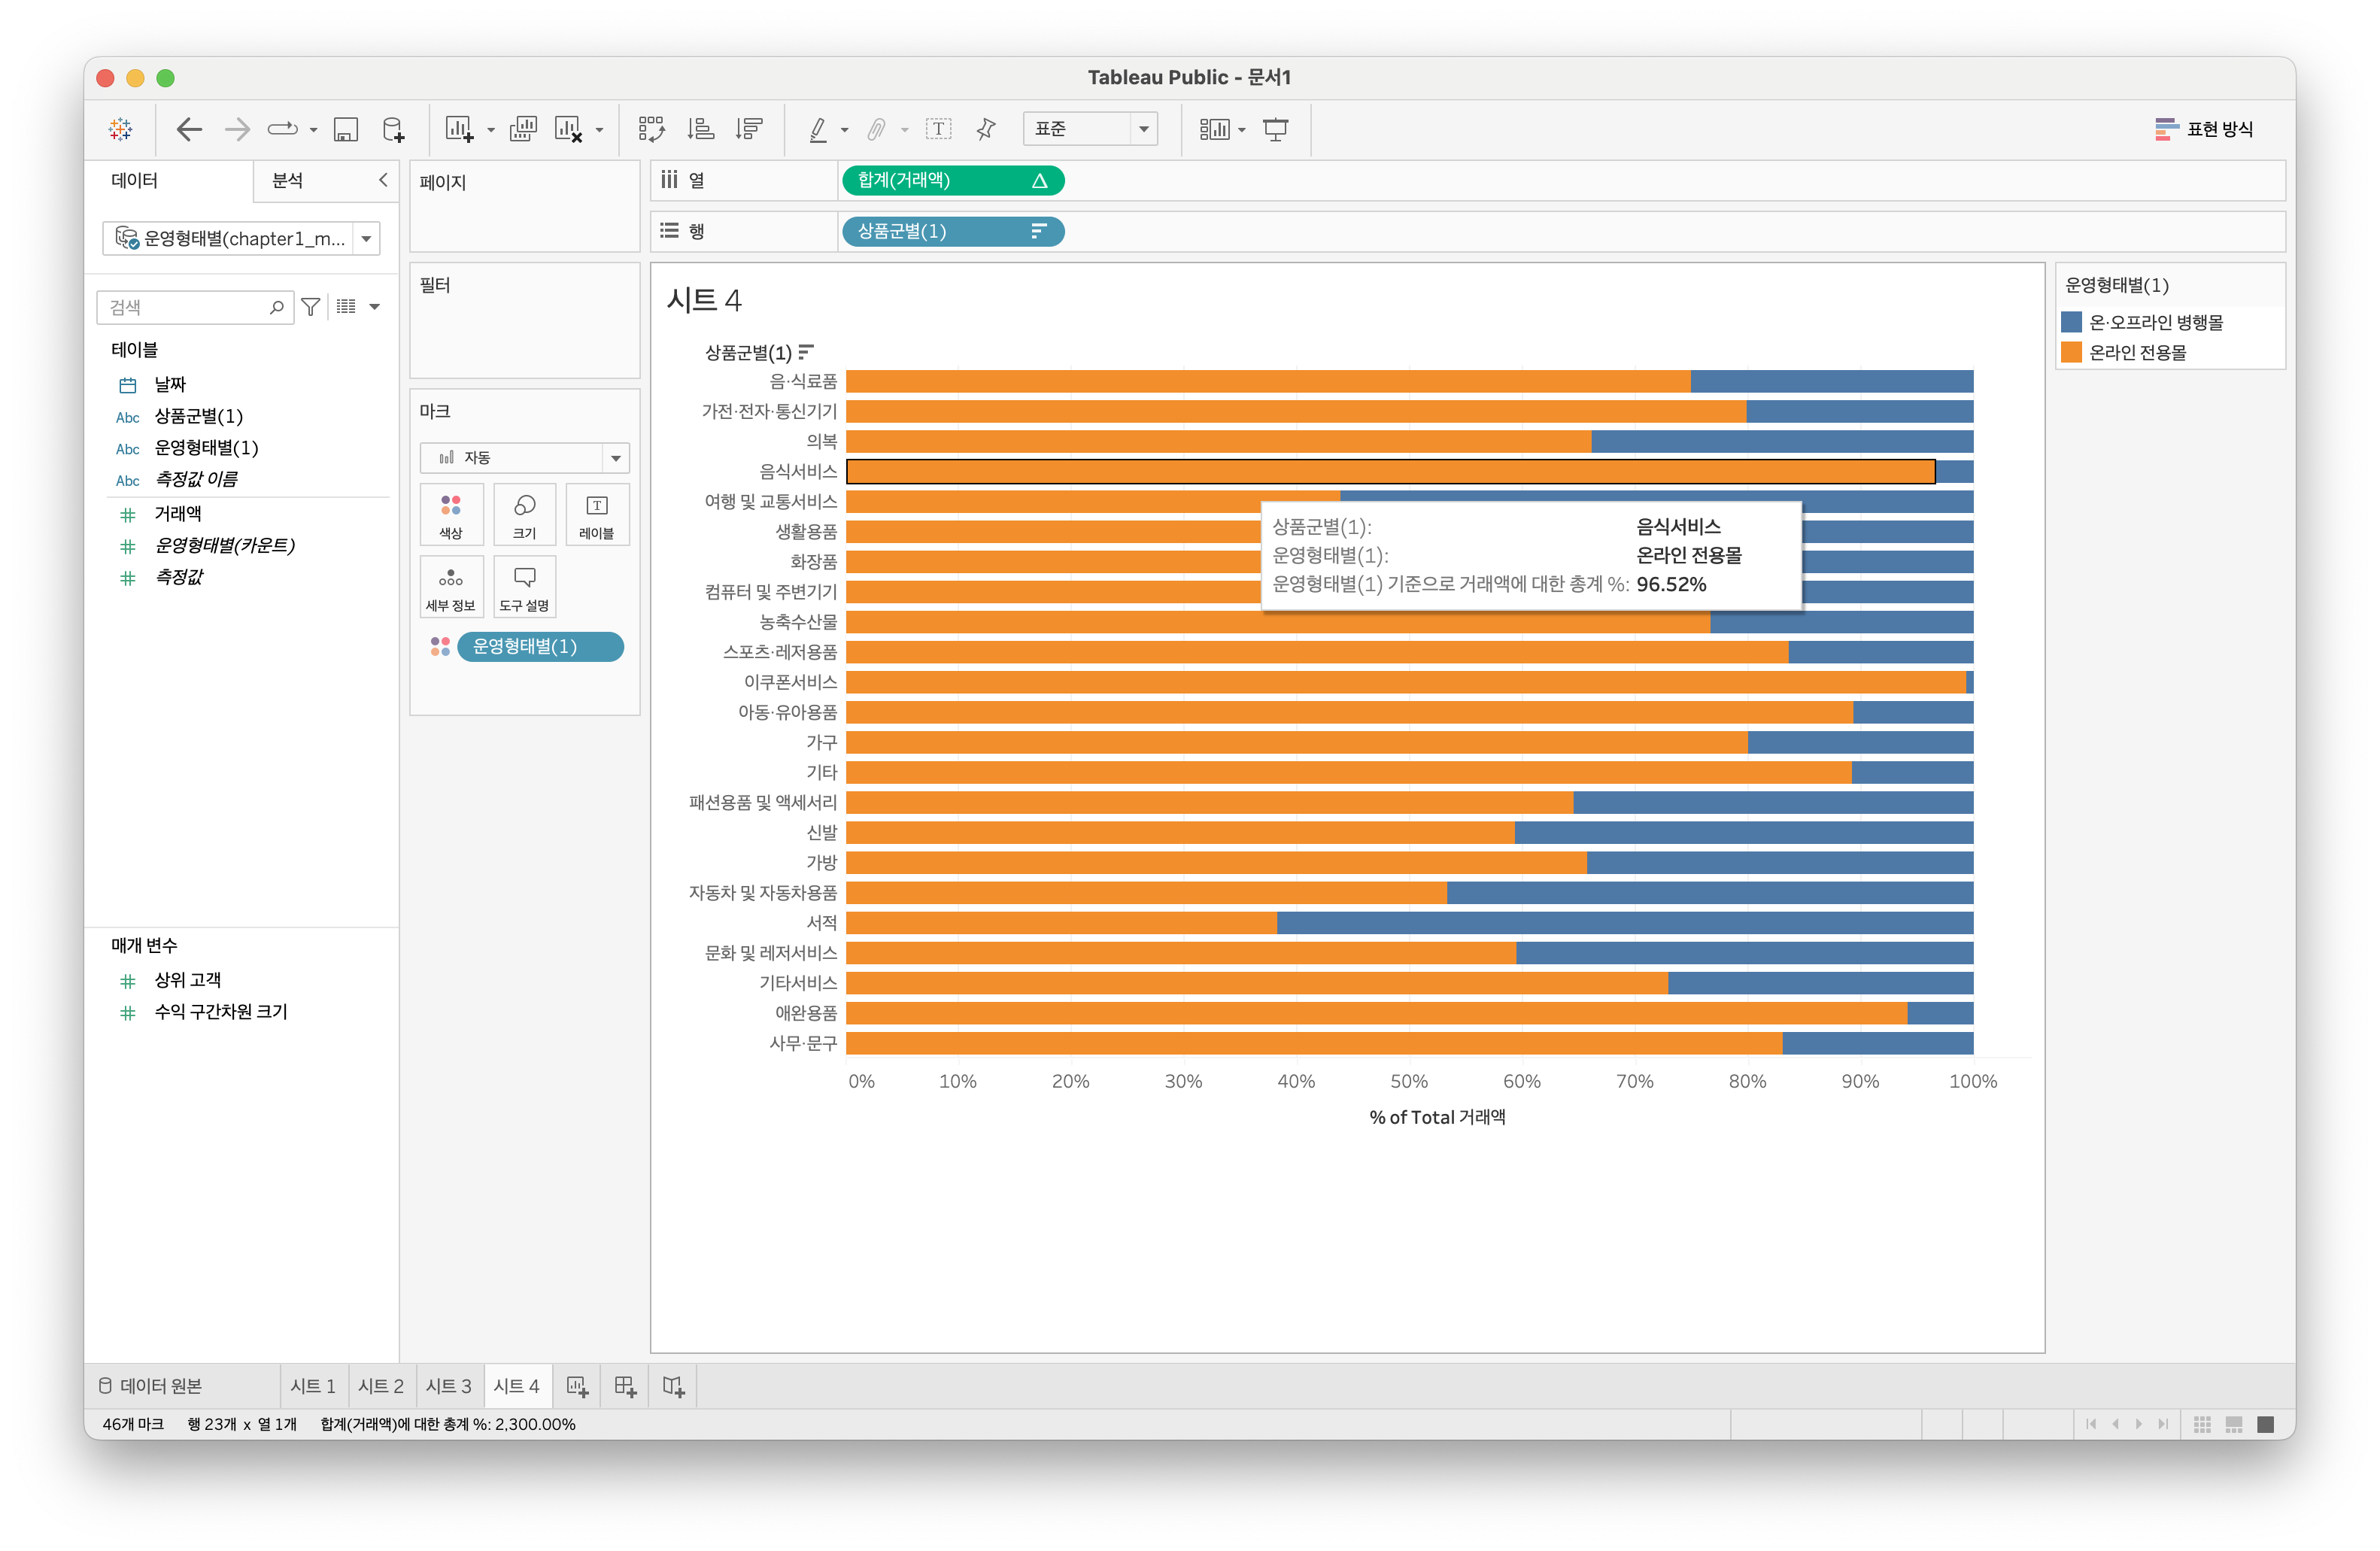
Task: Toggle the pin axis toolbar icon
Action: click(x=986, y=129)
